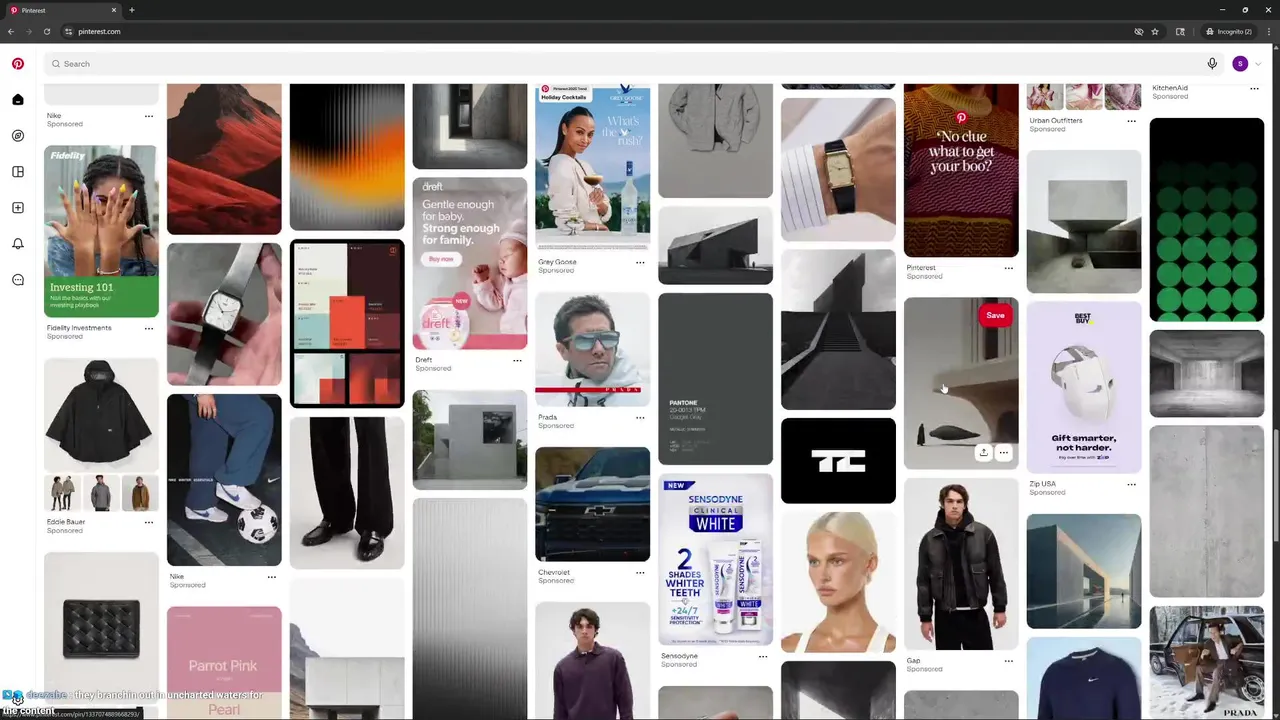Reload the page
This screenshot has width=1280, height=720.
pos(46,31)
